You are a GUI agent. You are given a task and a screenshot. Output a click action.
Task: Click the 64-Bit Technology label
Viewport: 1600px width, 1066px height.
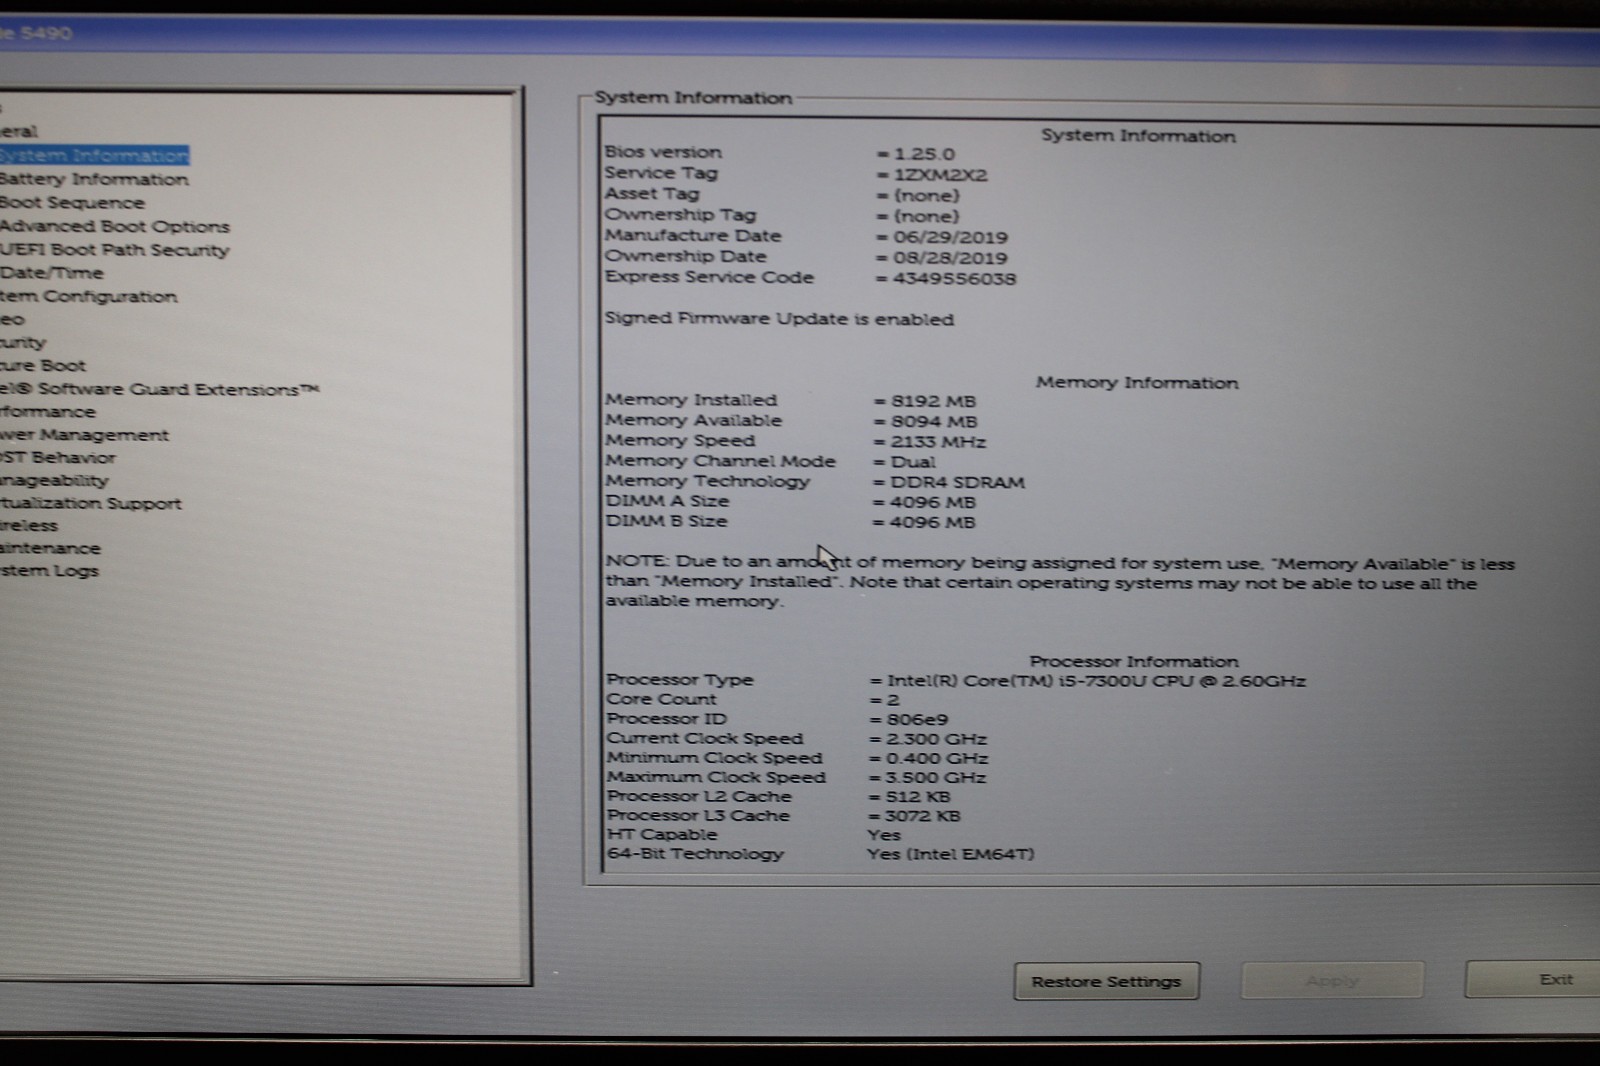click(695, 854)
